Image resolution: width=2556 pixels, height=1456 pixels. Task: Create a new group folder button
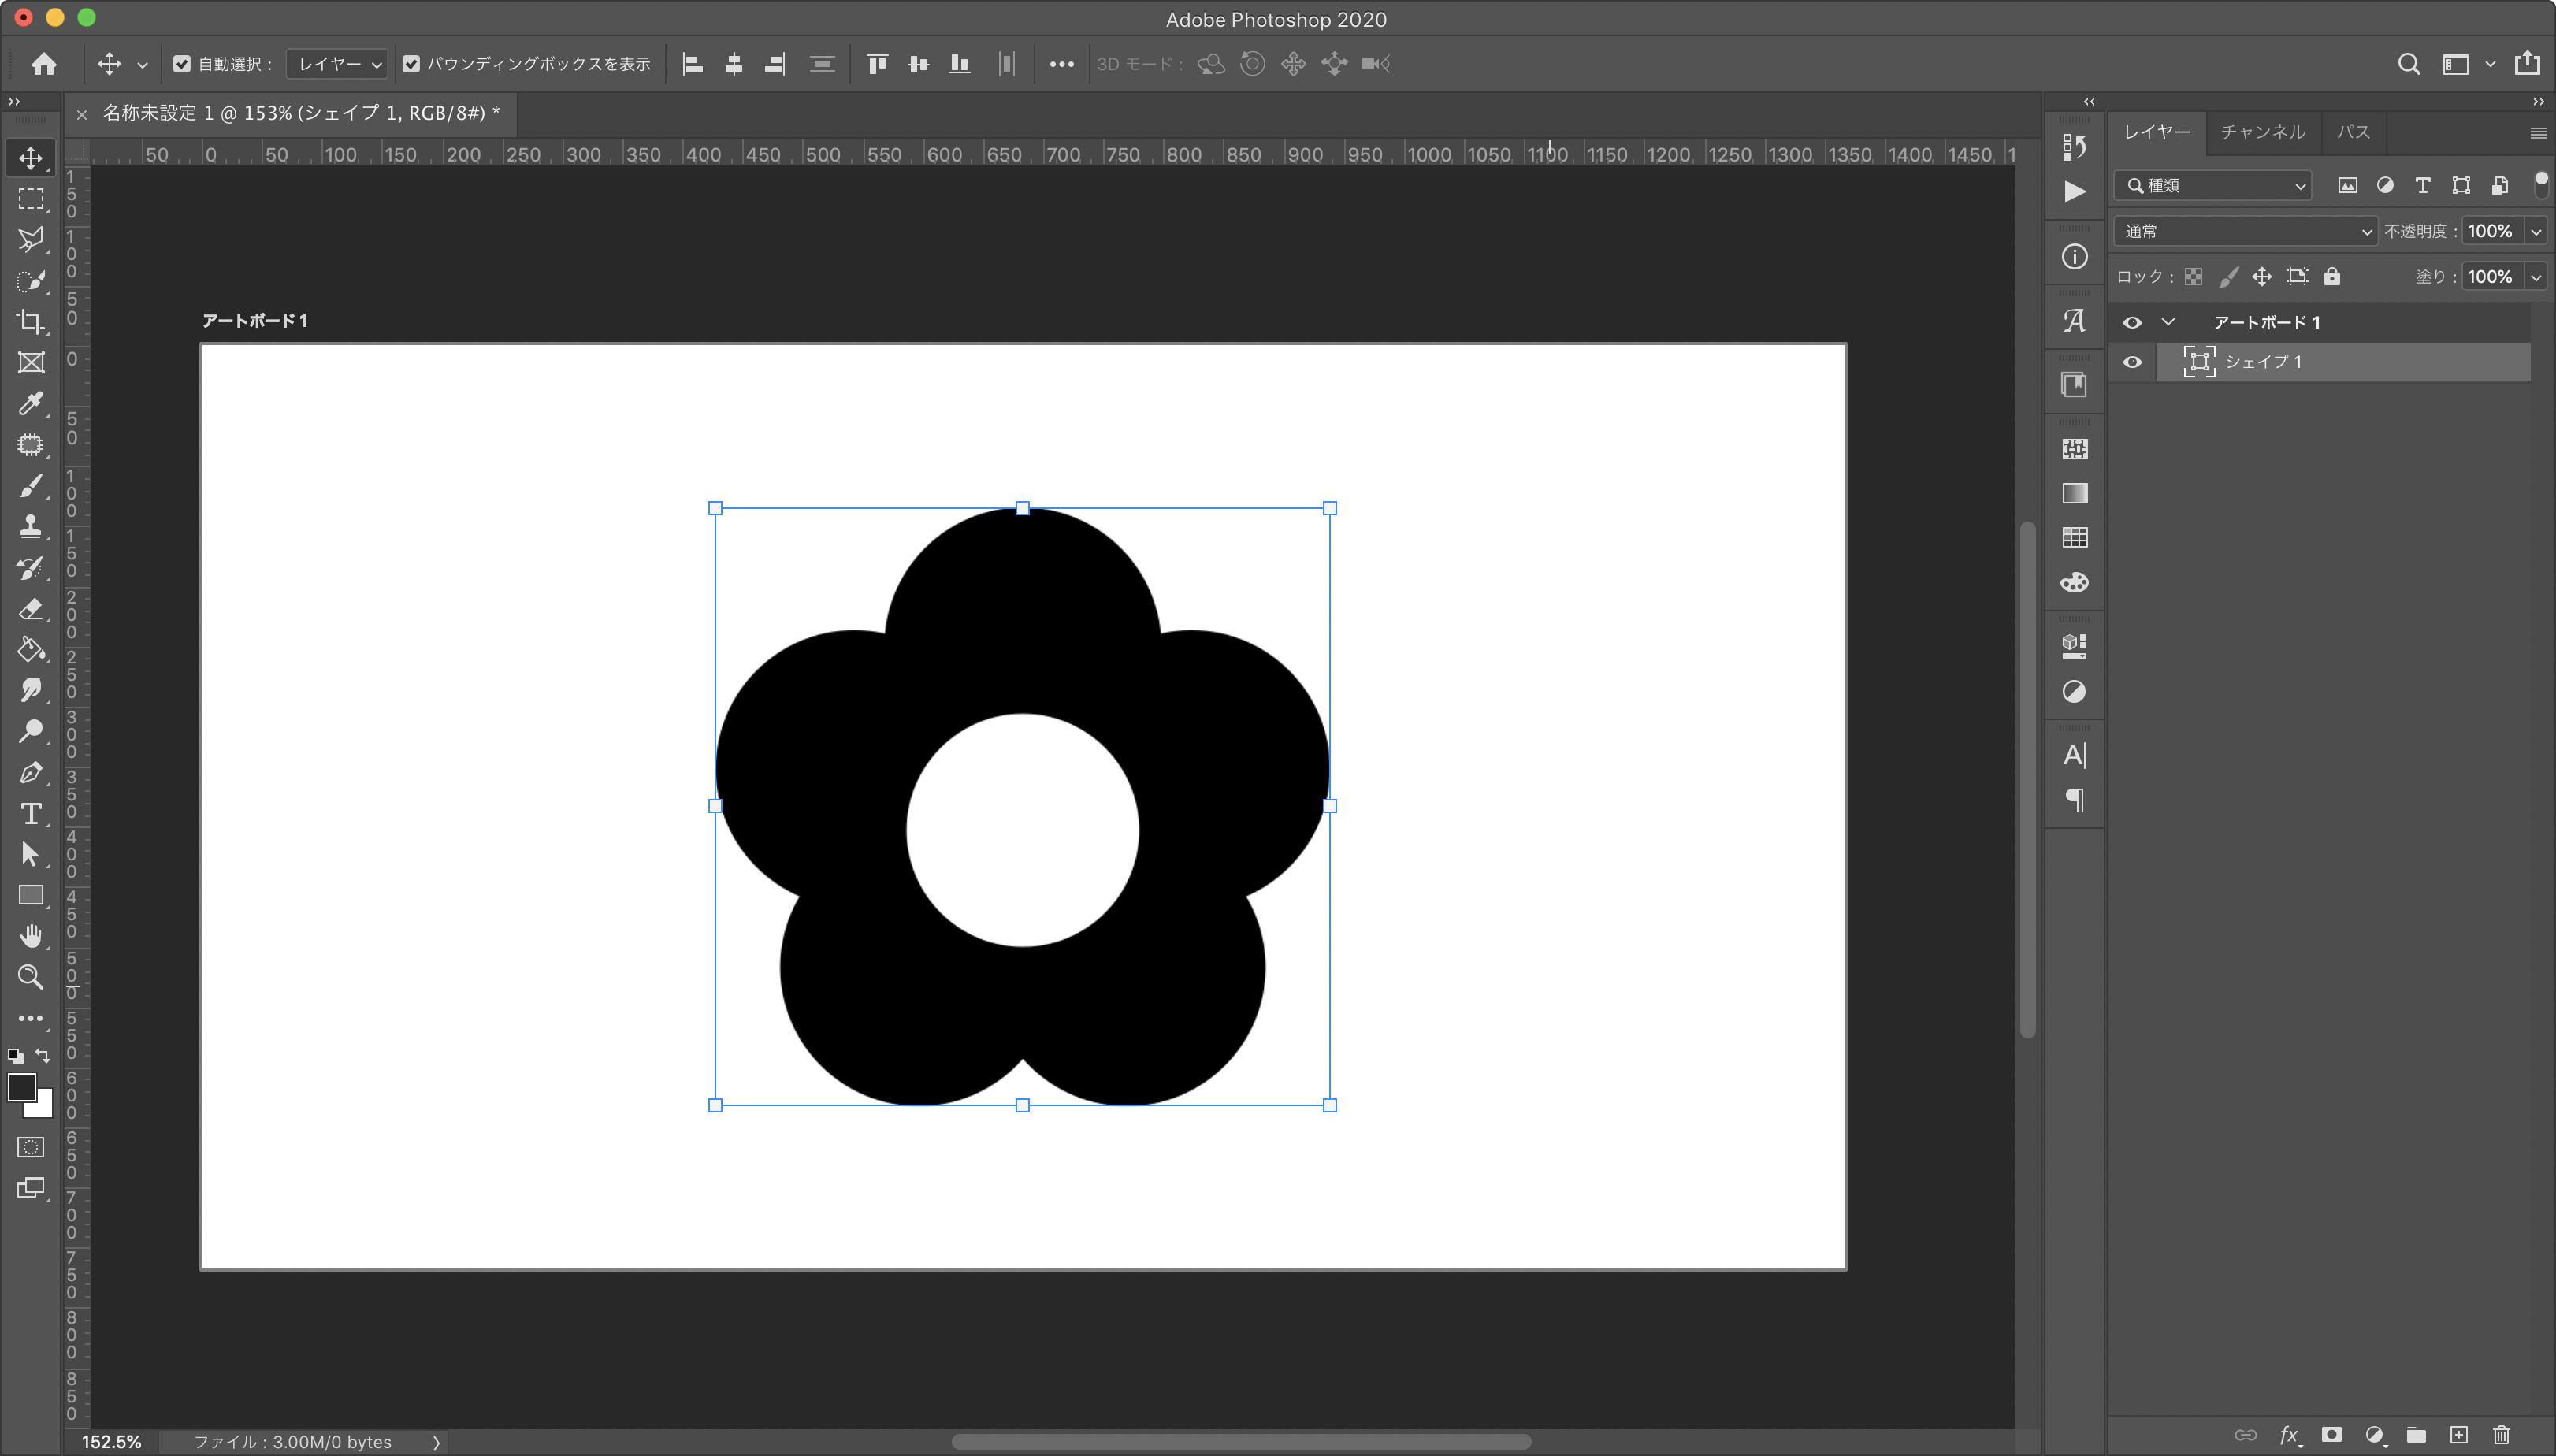(2416, 1435)
